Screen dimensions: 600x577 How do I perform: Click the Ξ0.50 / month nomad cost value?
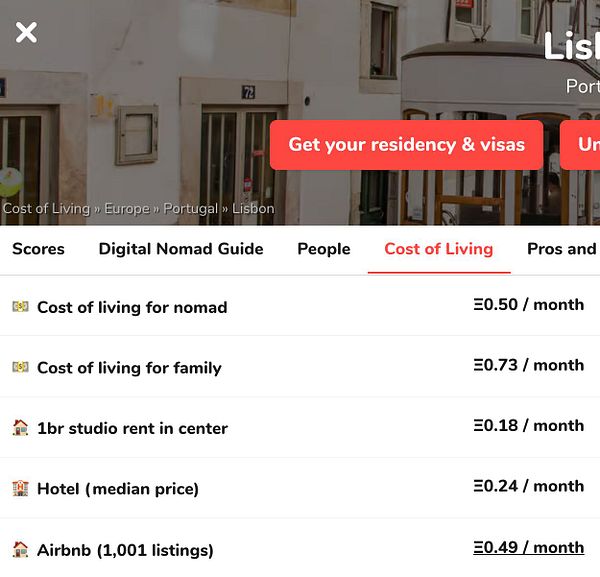pos(528,305)
